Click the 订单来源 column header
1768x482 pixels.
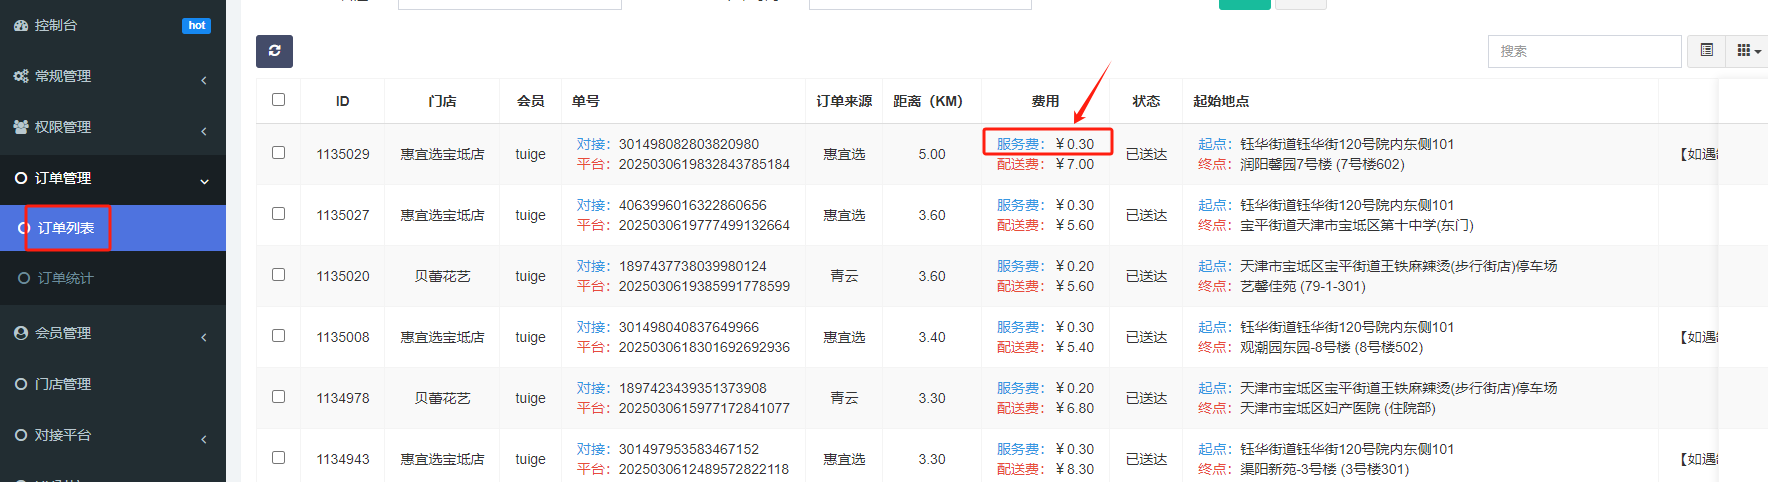[x=844, y=101]
